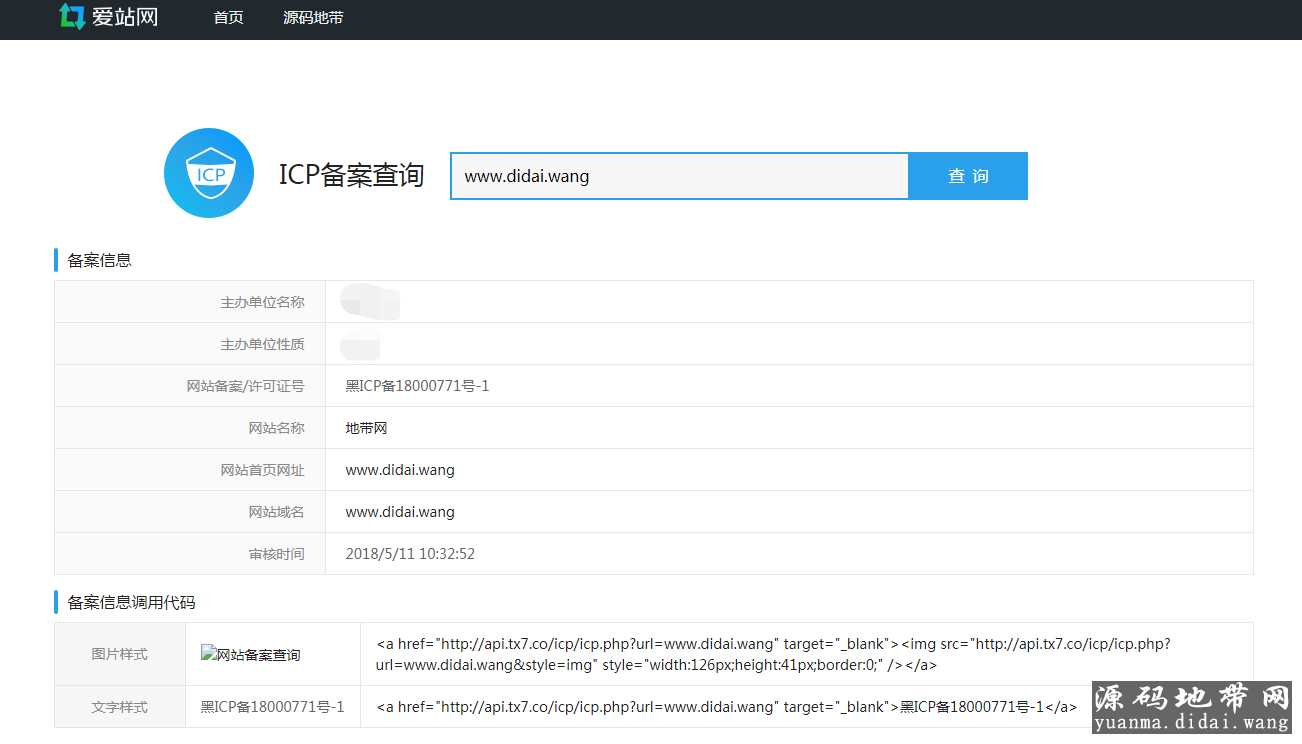The height and width of the screenshot is (744, 1302).
Task: Click the 网站域名 value www.didai.wang
Action: [400, 512]
